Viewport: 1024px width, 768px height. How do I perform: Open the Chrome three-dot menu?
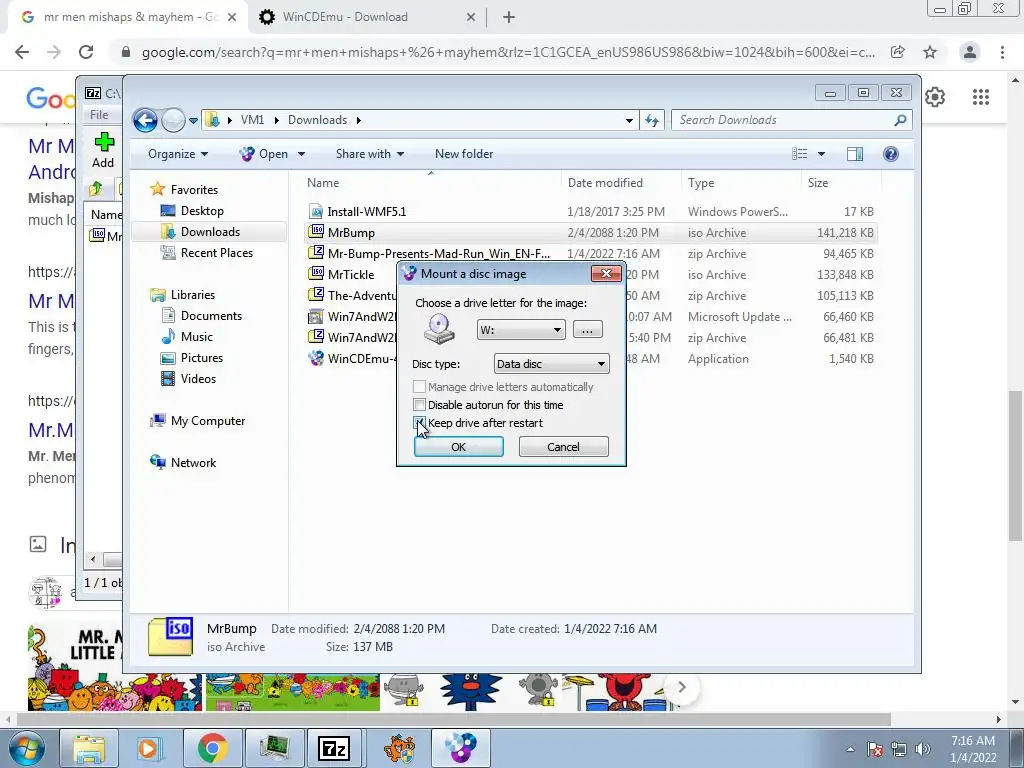(x=1002, y=52)
